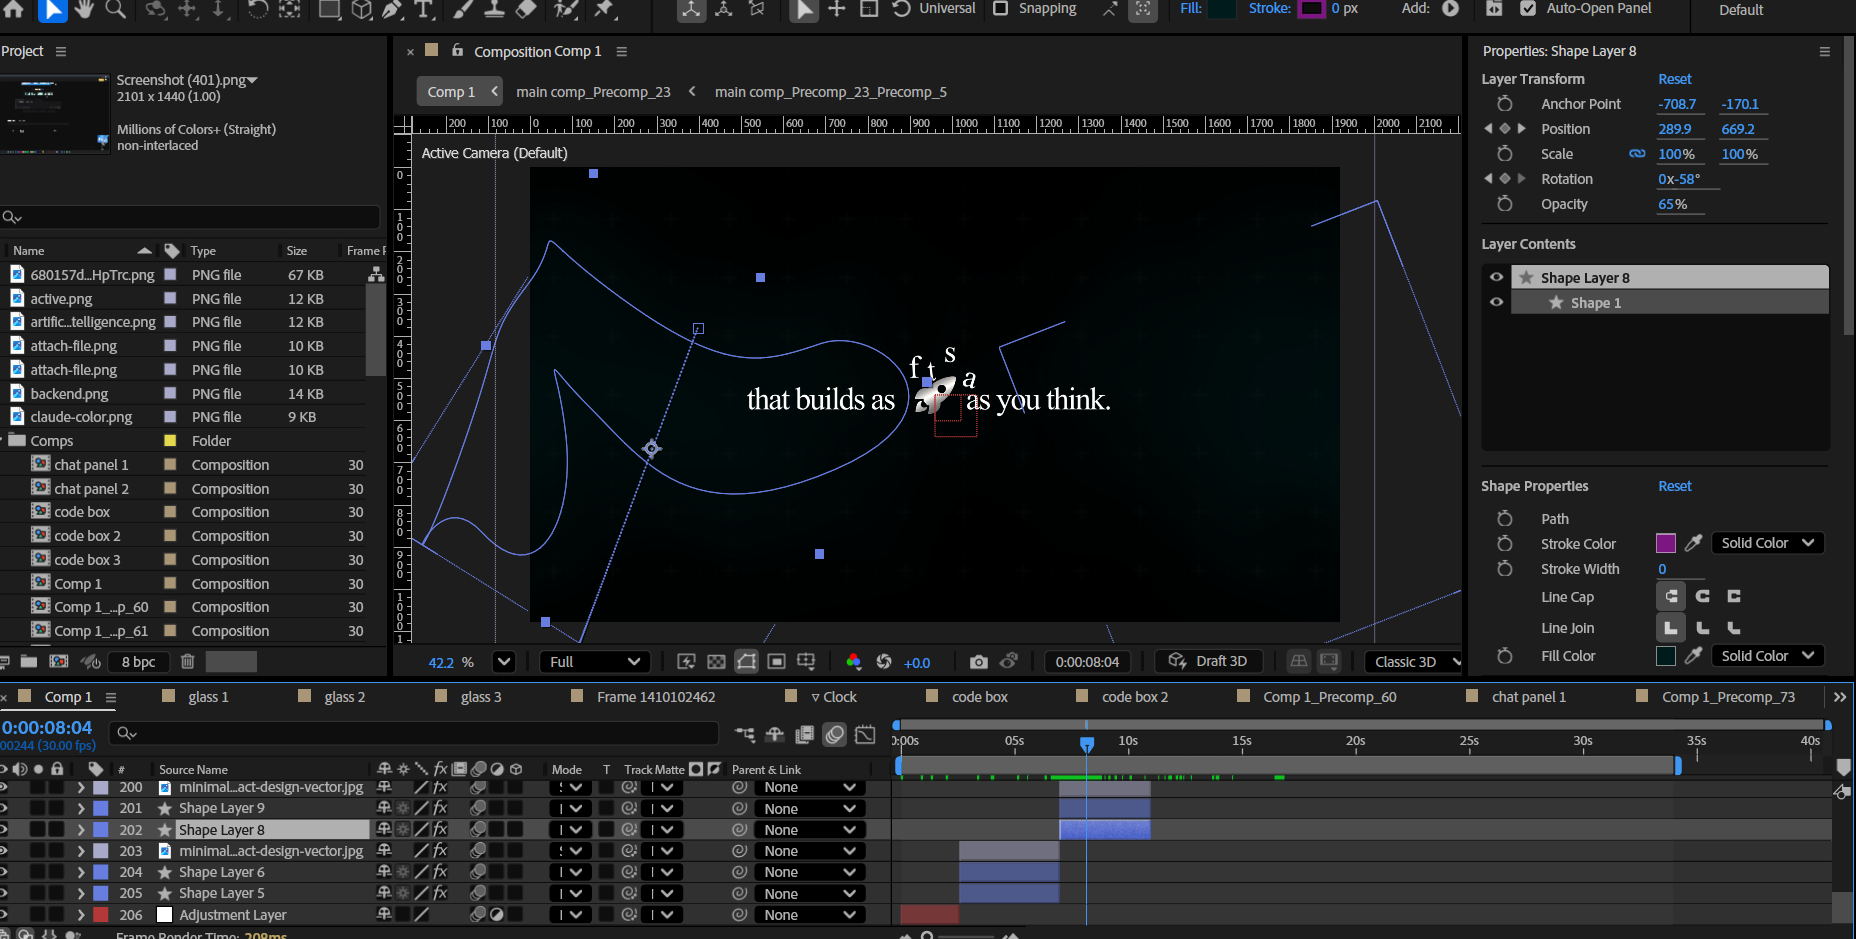The width and height of the screenshot is (1856, 939).
Task: Select the Type text tool
Action: [x=424, y=9]
